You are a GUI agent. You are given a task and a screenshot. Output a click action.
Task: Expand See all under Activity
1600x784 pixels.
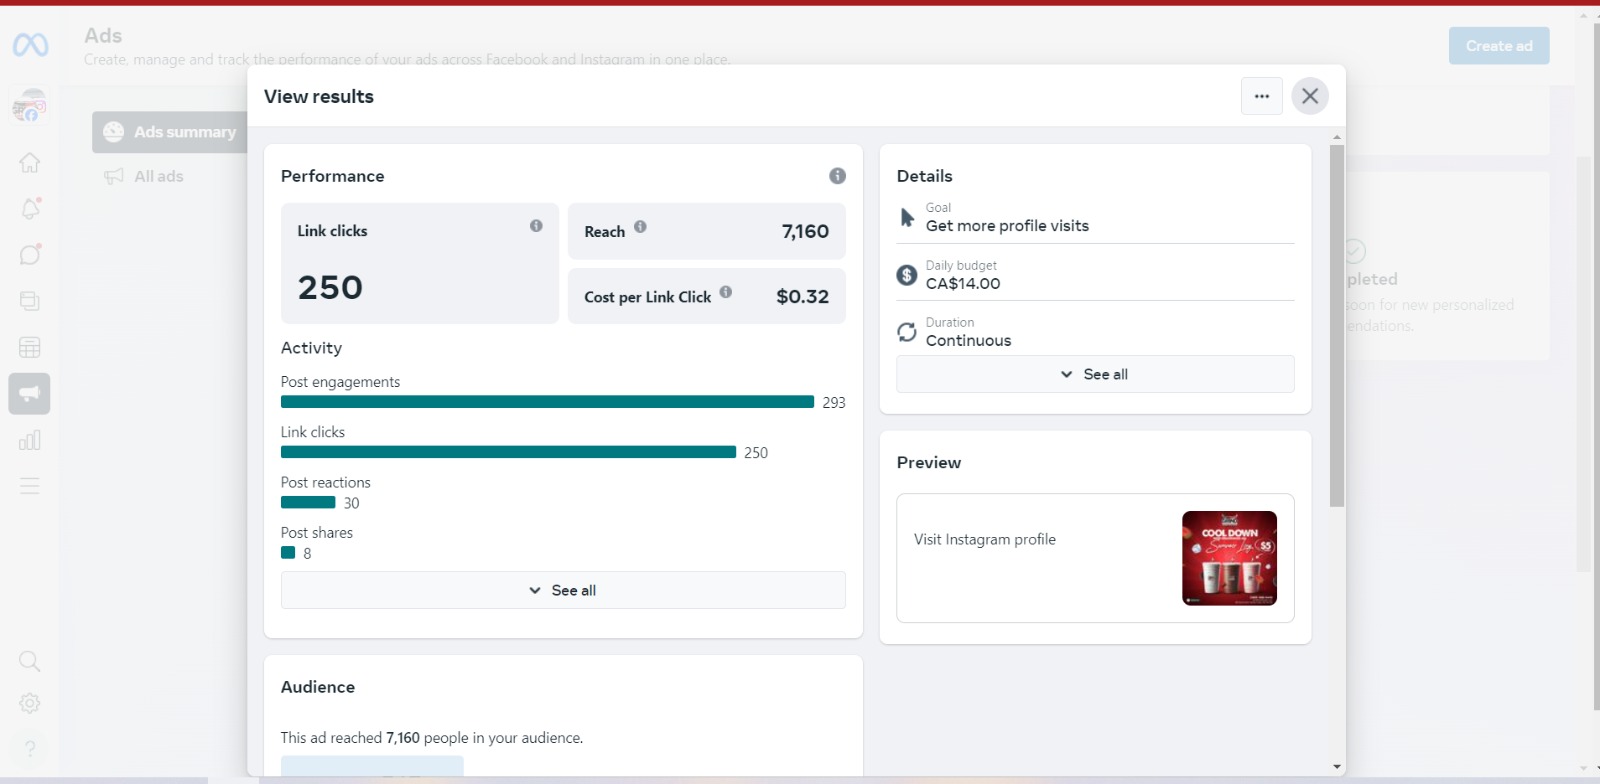[563, 590]
